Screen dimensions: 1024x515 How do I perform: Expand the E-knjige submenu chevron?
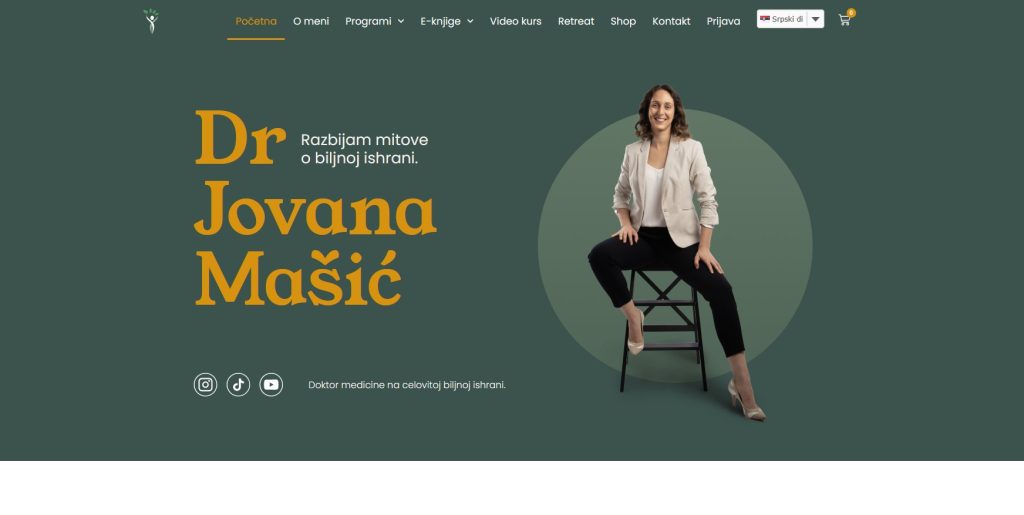click(x=470, y=21)
